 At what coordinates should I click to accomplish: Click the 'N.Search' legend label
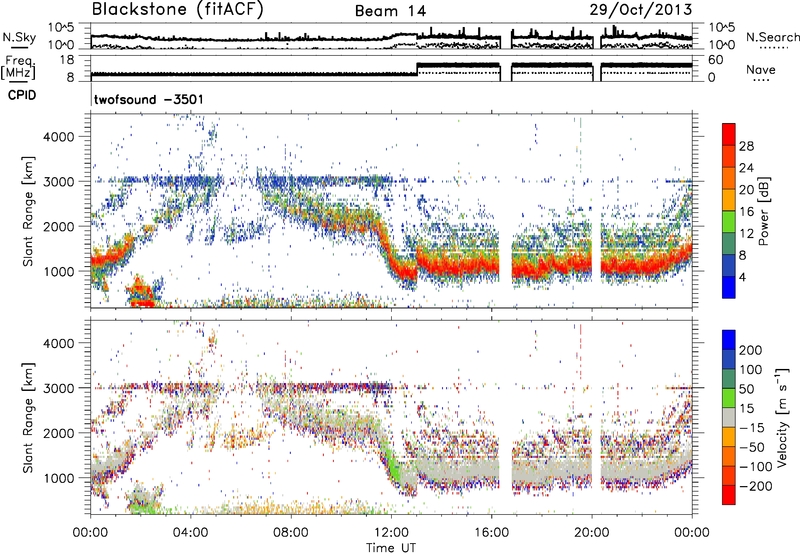(x=772, y=37)
